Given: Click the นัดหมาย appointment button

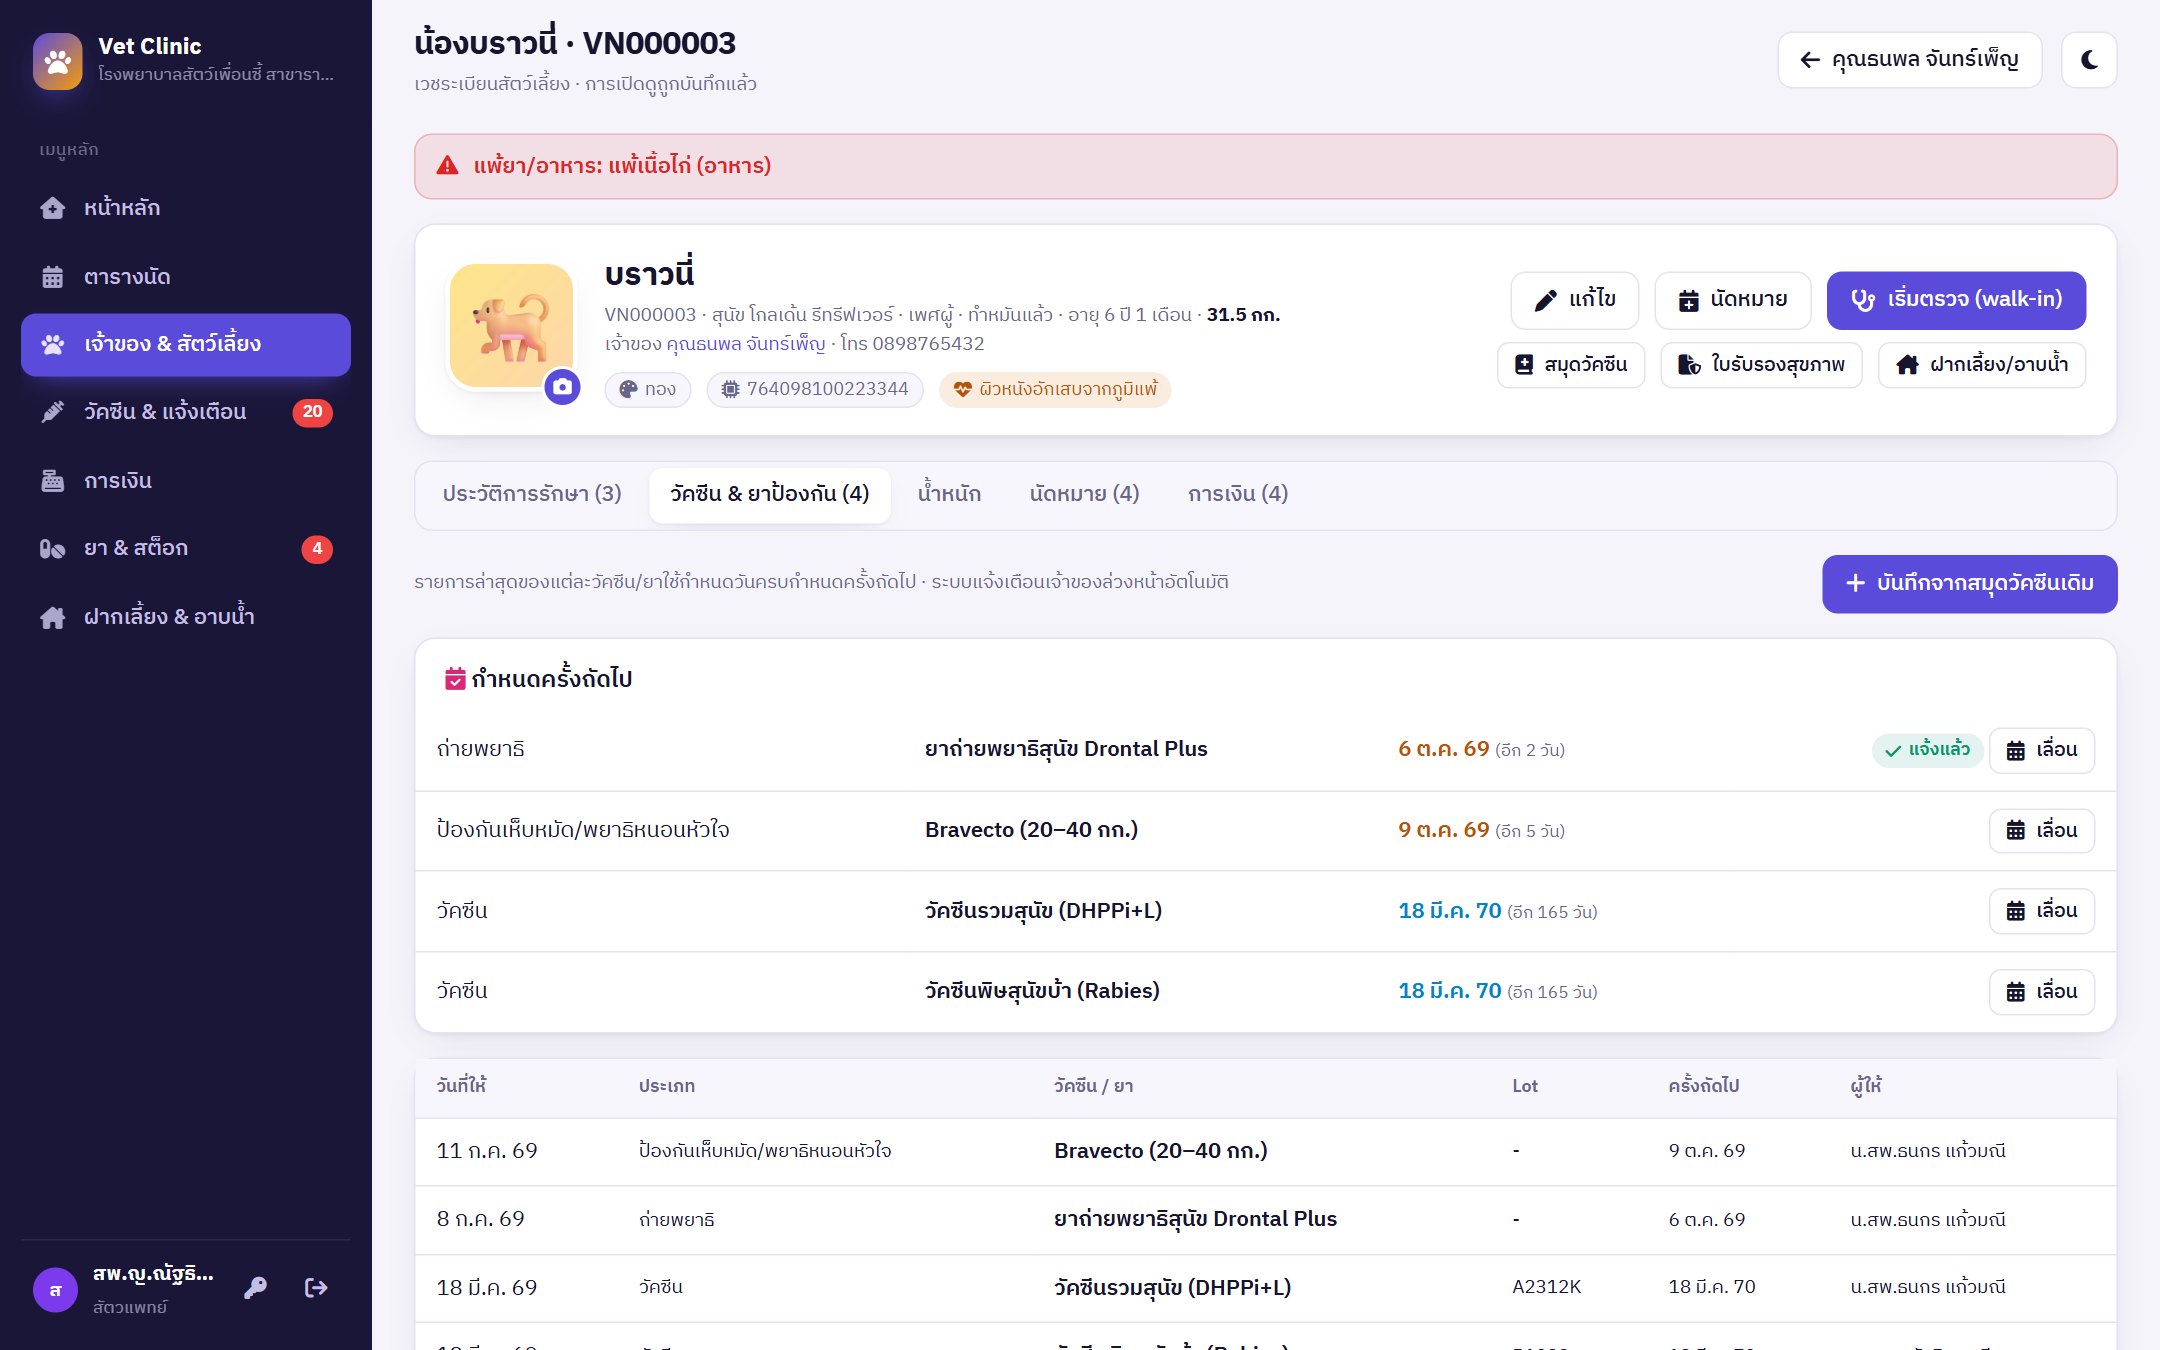Looking at the screenshot, I should point(1733,300).
